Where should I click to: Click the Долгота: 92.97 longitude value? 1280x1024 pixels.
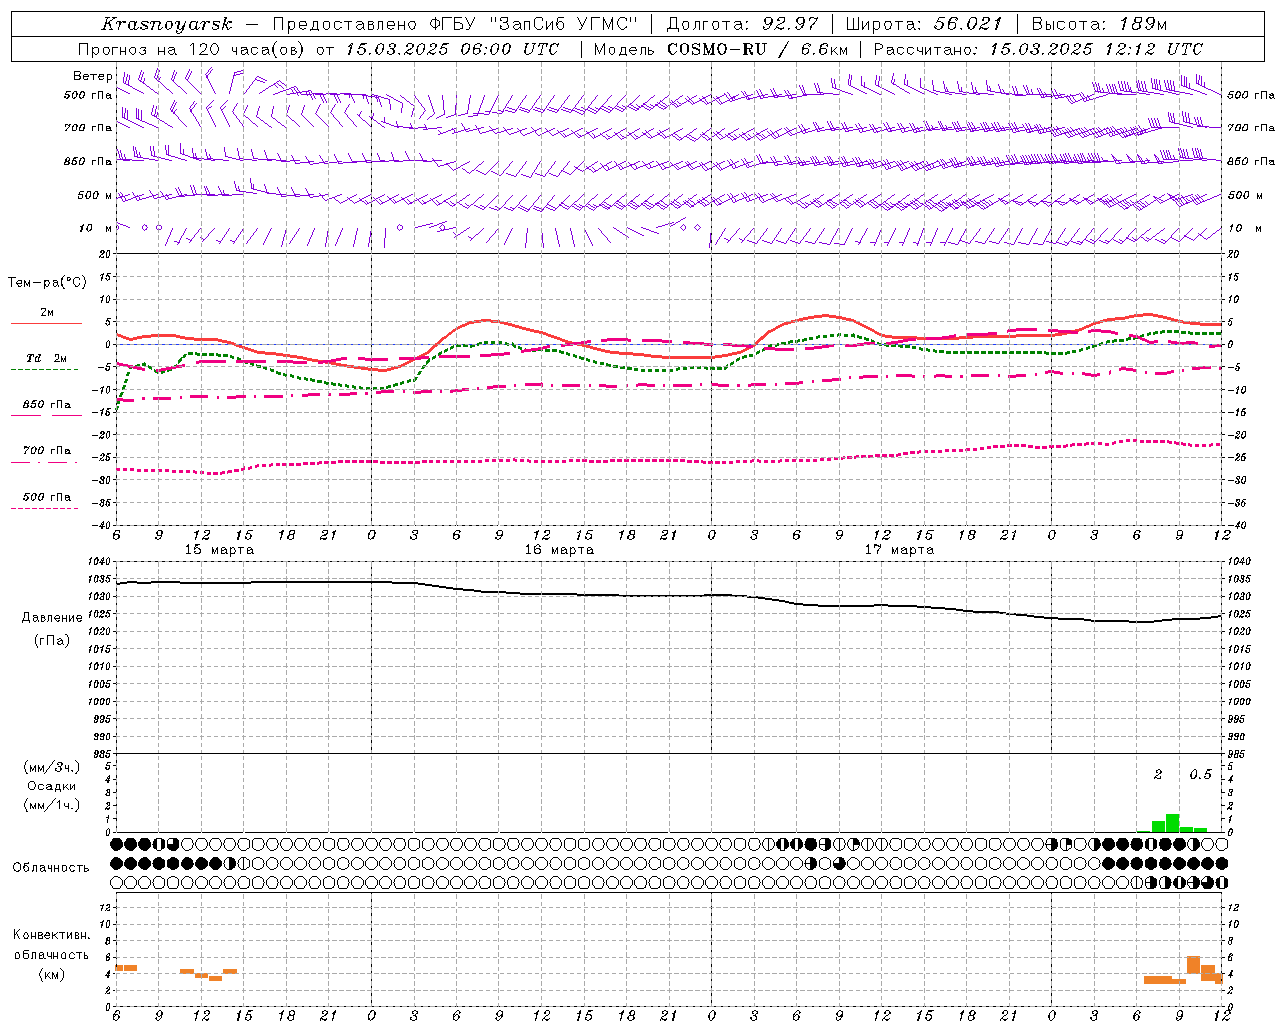pos(742,24)
